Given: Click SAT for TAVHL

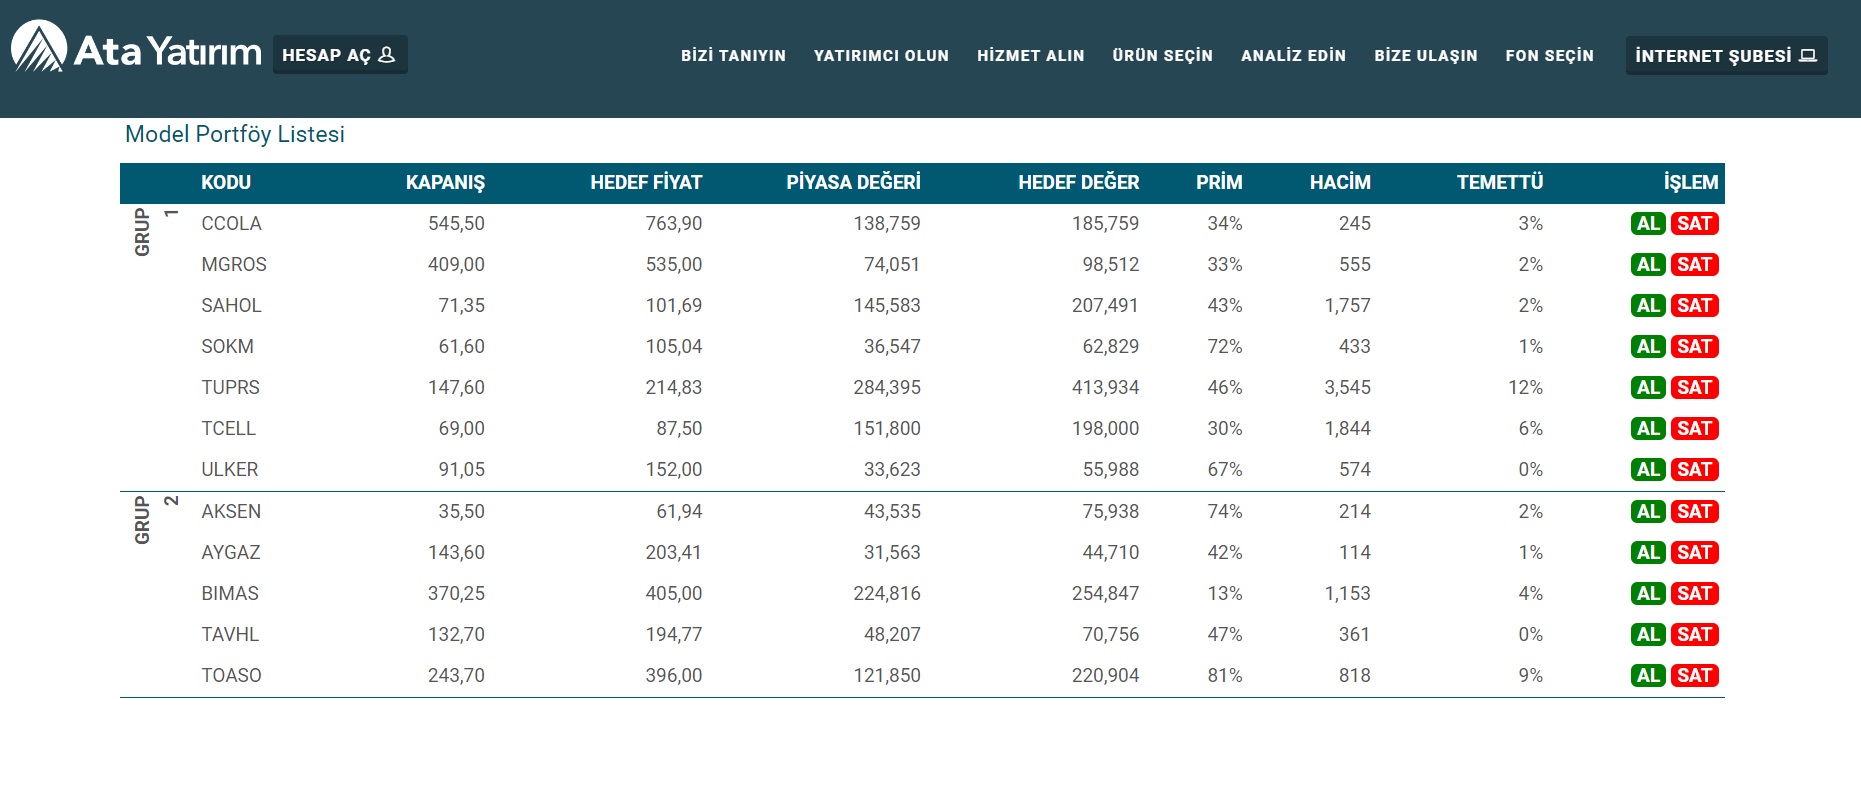Looking at the screenshot, I should coord(1694,635).
